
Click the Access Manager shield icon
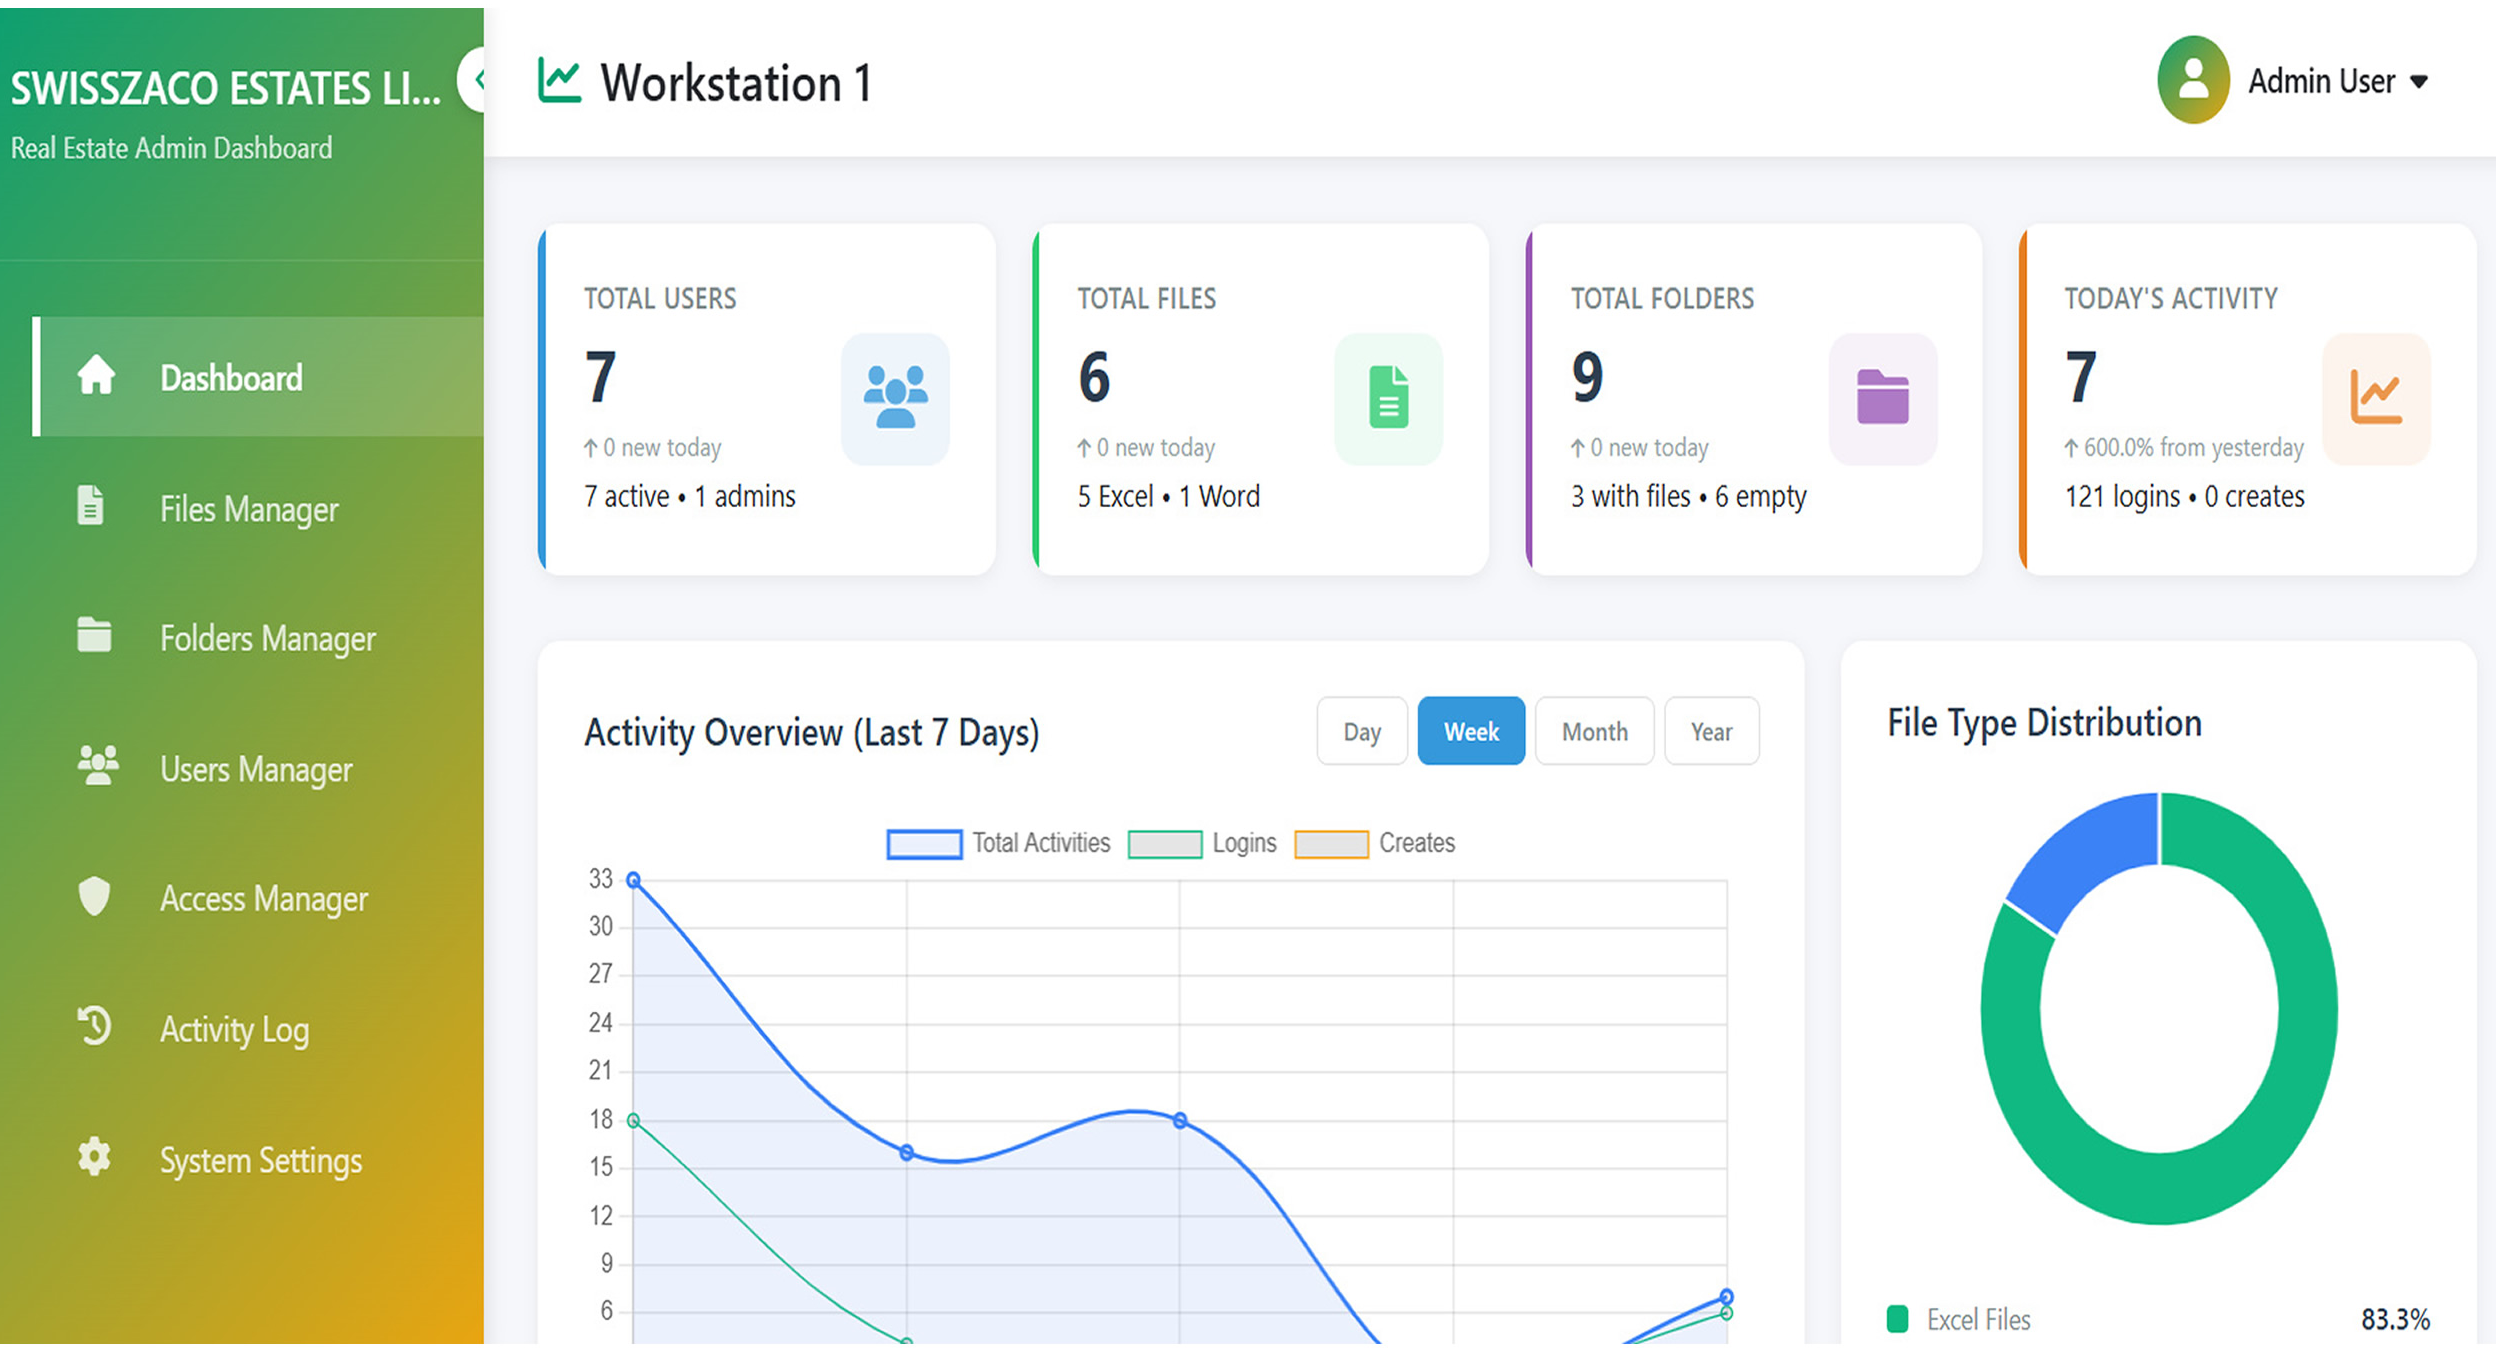94,897
